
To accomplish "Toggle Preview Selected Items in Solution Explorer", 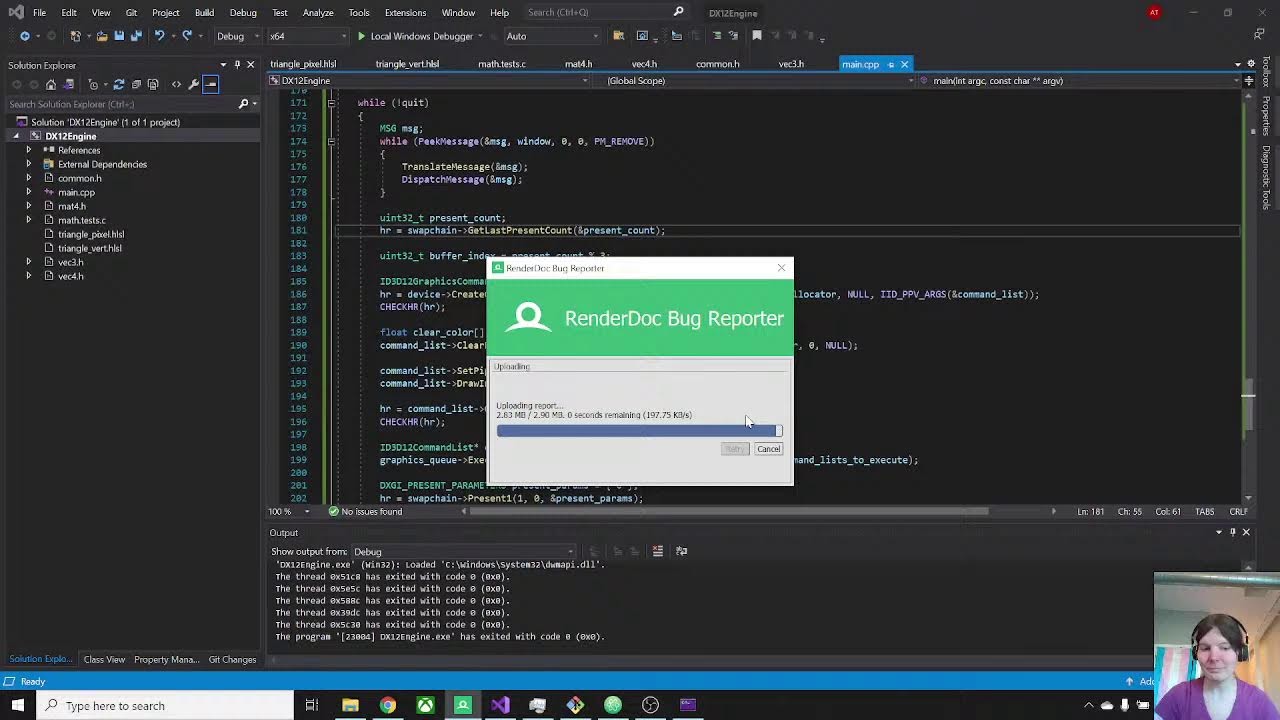I will pos(210,84).
